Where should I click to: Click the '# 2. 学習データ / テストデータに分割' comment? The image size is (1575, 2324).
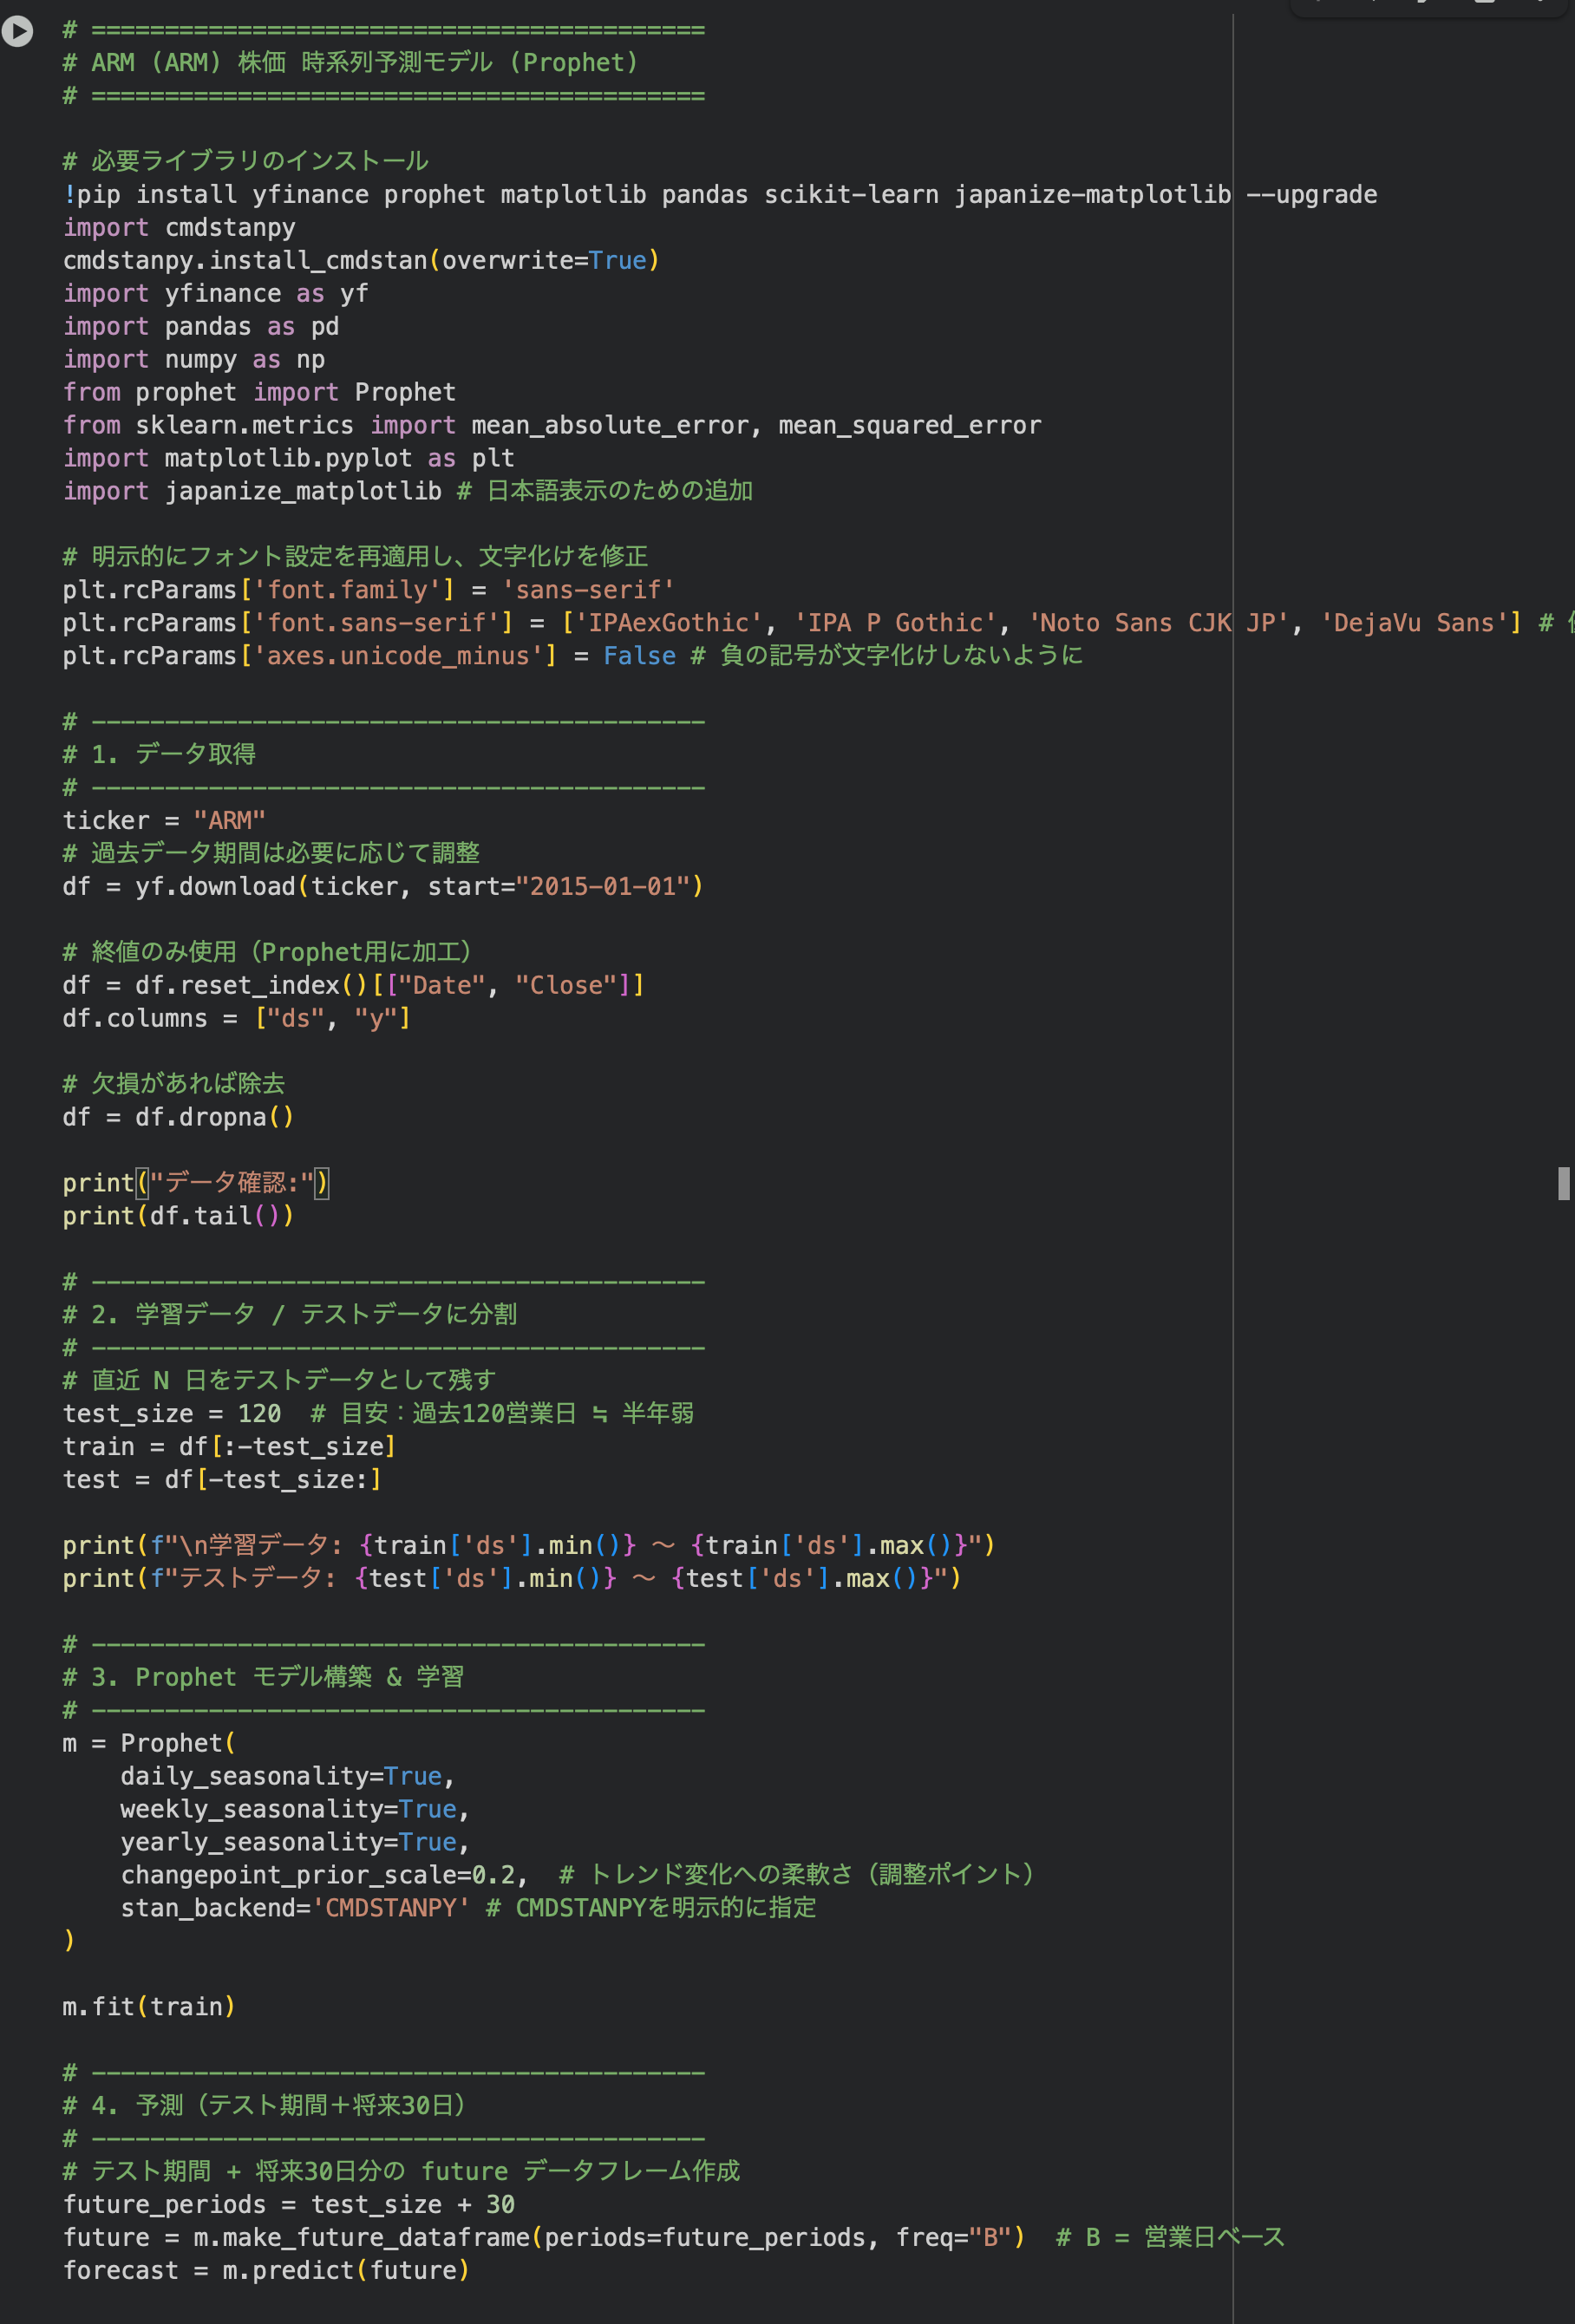click(290, 1315)
